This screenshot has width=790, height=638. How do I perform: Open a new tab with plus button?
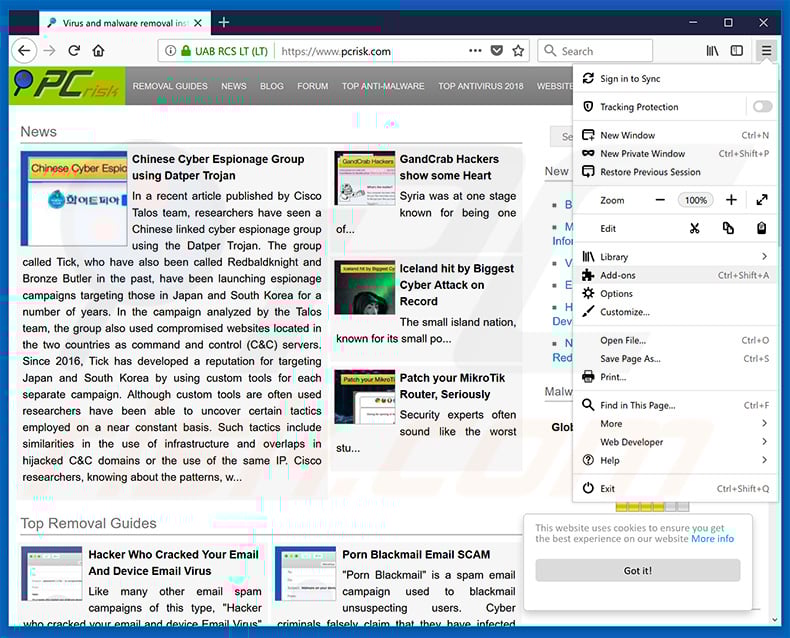224,22
